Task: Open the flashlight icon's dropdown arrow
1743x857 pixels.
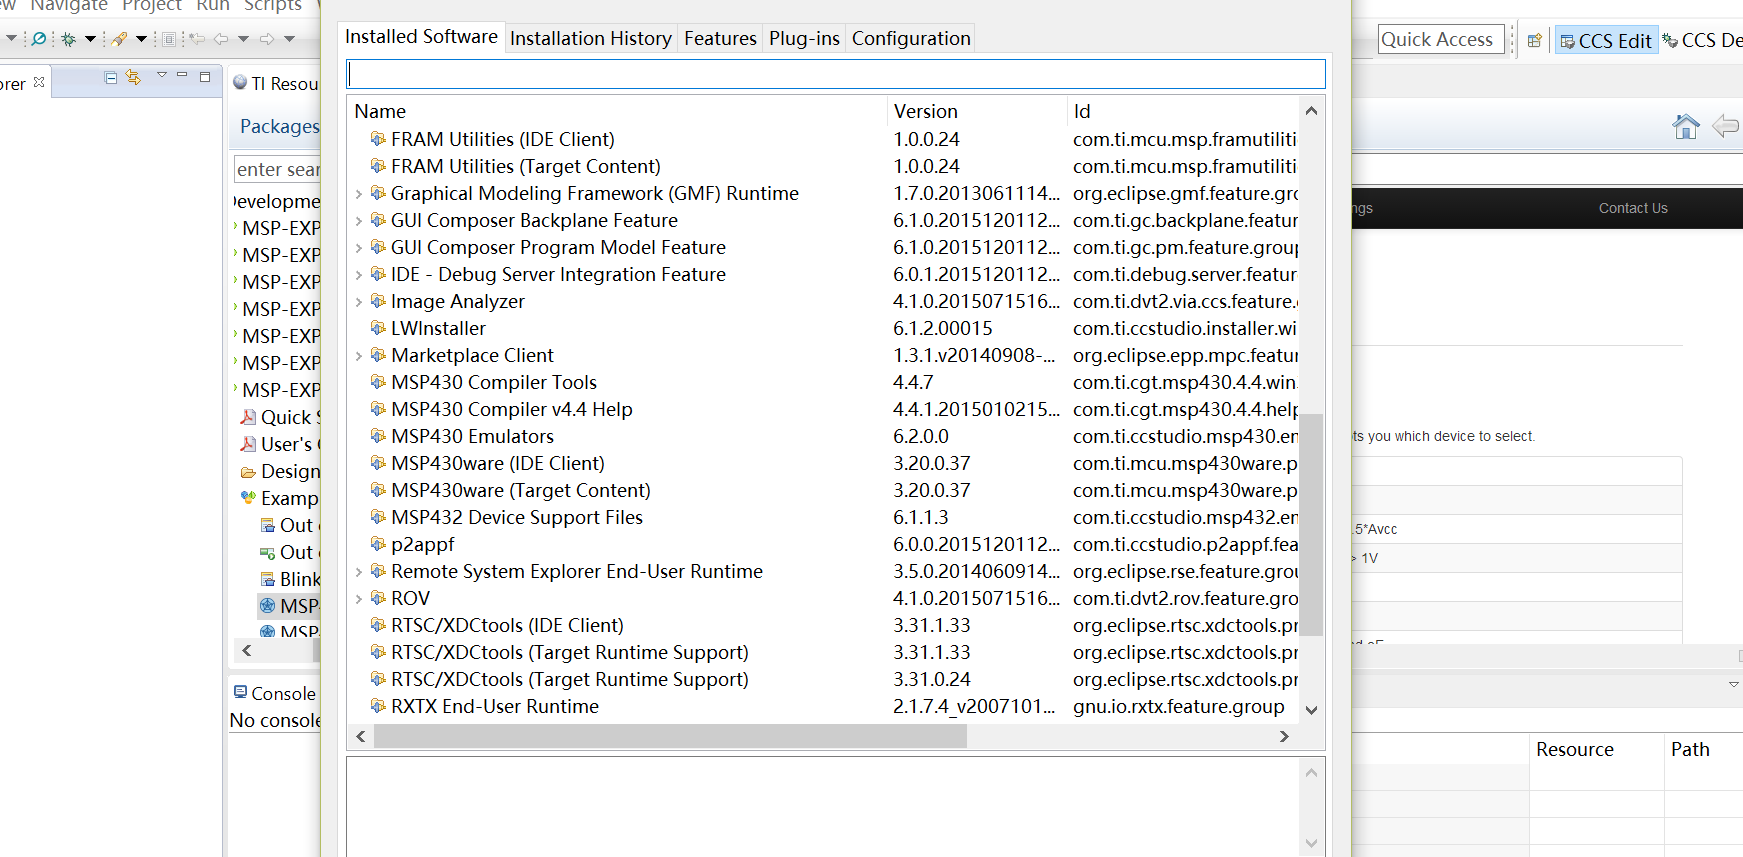Action: click(x=141, y=39)
